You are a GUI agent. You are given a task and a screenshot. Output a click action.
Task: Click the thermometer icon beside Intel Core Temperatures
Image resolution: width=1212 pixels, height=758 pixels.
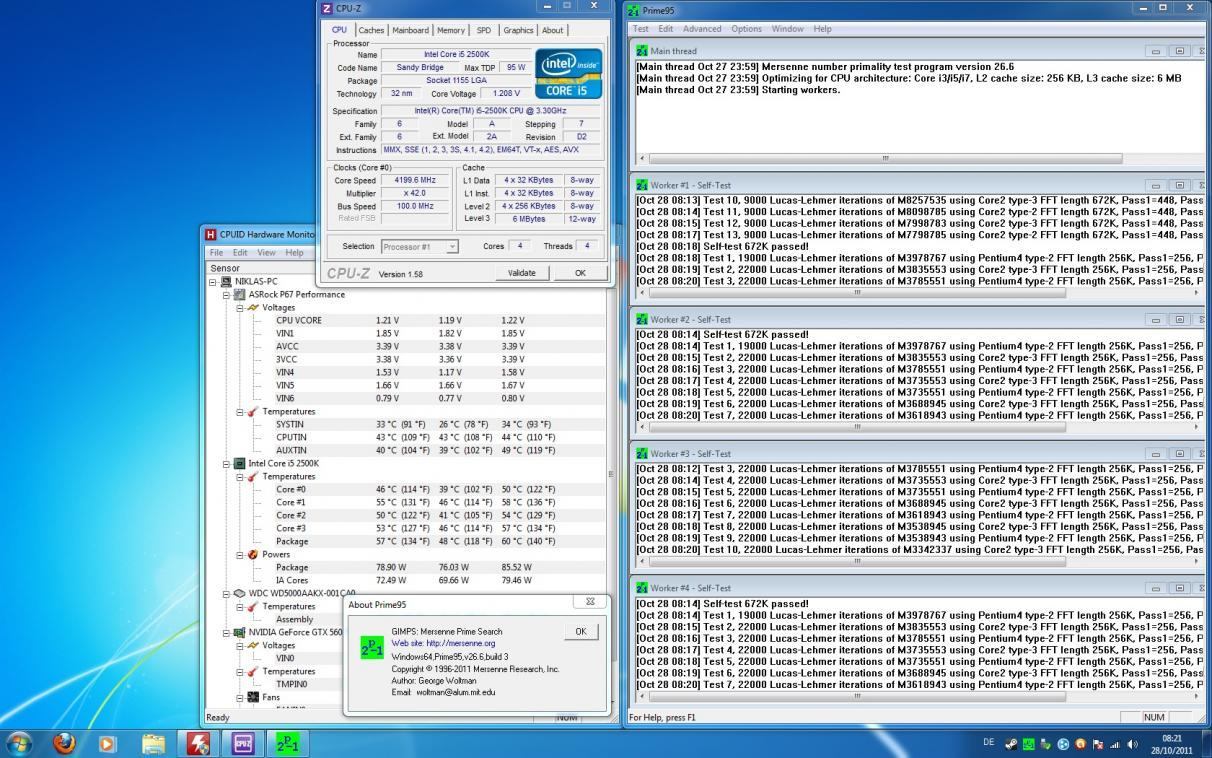[x=253, y=477]
